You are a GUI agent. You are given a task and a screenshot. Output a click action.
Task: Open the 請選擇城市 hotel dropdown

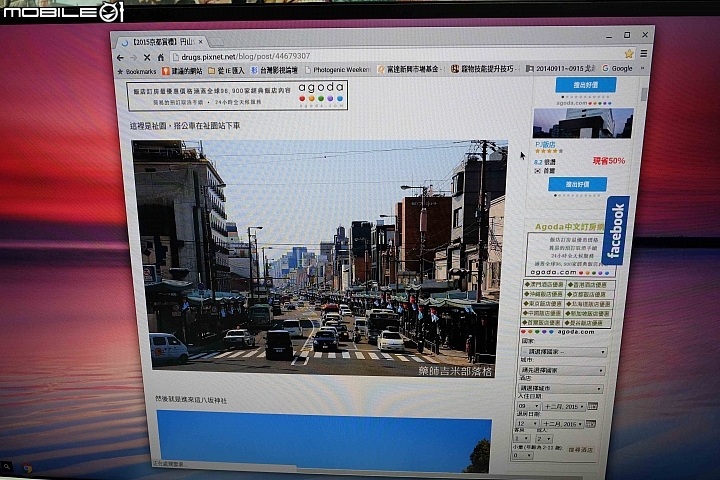[560, 388]
